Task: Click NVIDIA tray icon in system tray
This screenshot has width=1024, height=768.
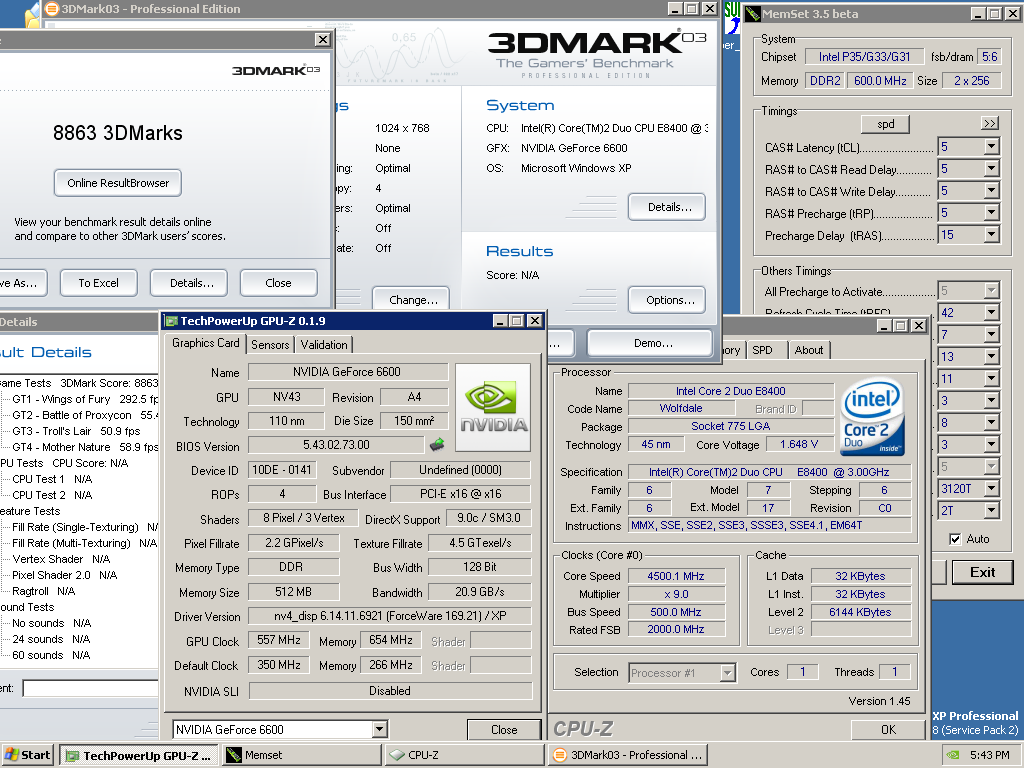Action: tap(953, 755)
